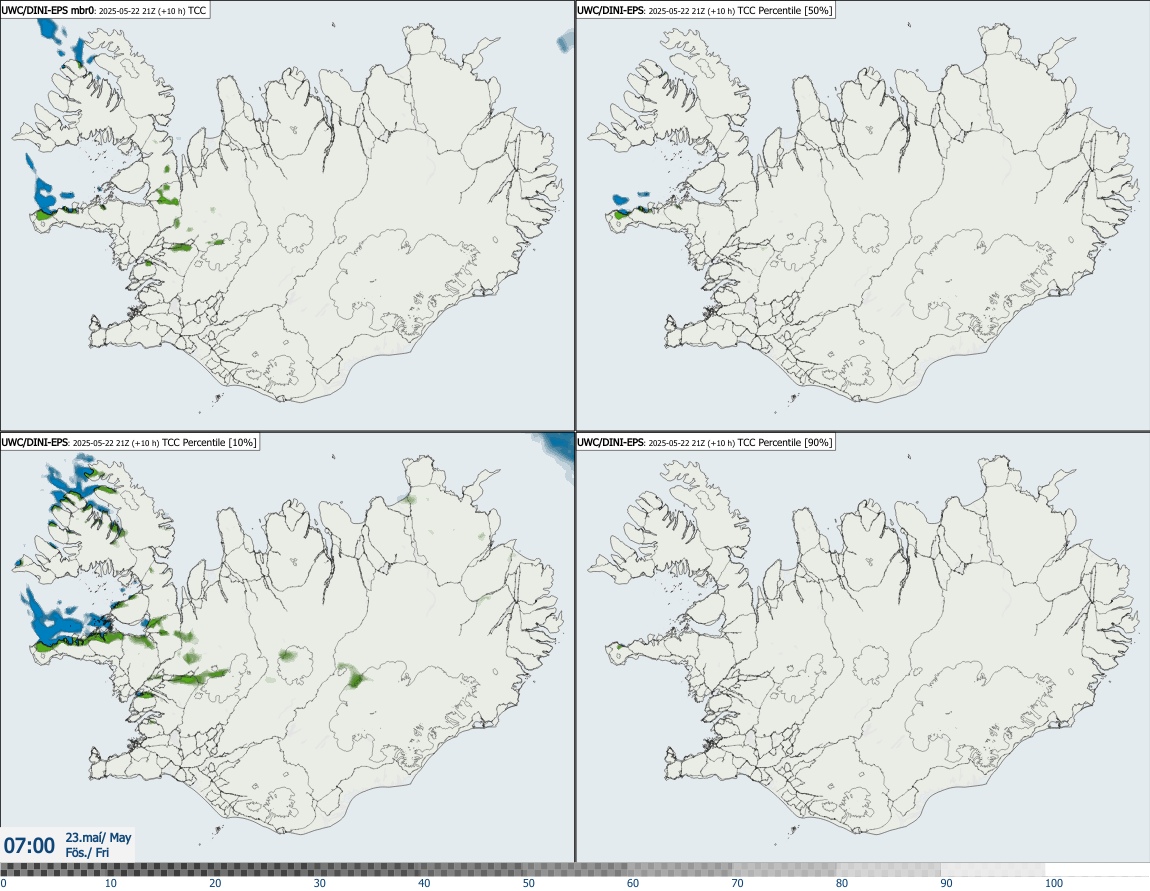Click the TCC Percentile [10%] panel title

tap(129, 442)
